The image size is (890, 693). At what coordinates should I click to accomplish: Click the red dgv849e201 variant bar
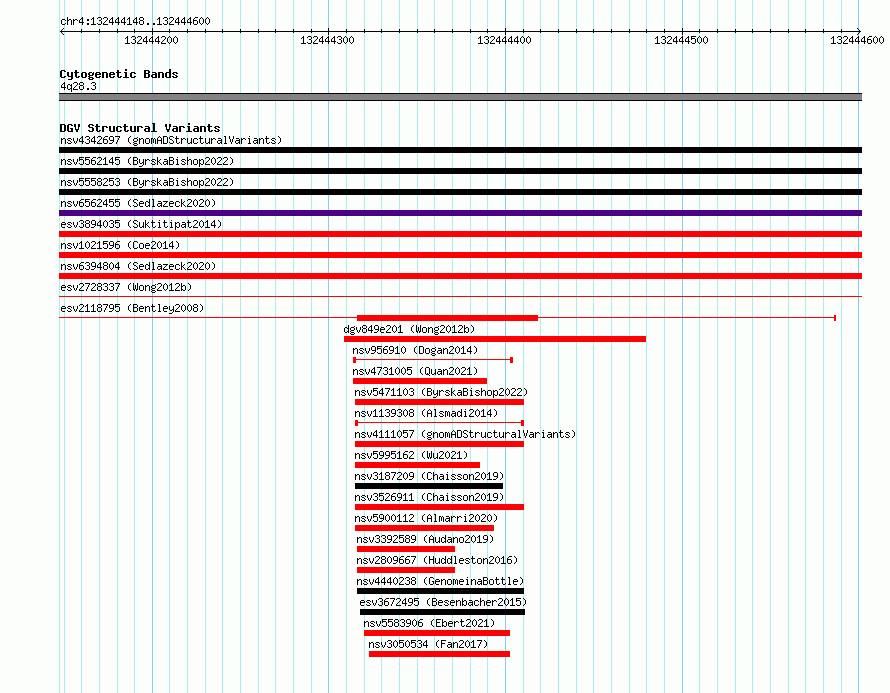pyautogui.click(x=494, y=339)
